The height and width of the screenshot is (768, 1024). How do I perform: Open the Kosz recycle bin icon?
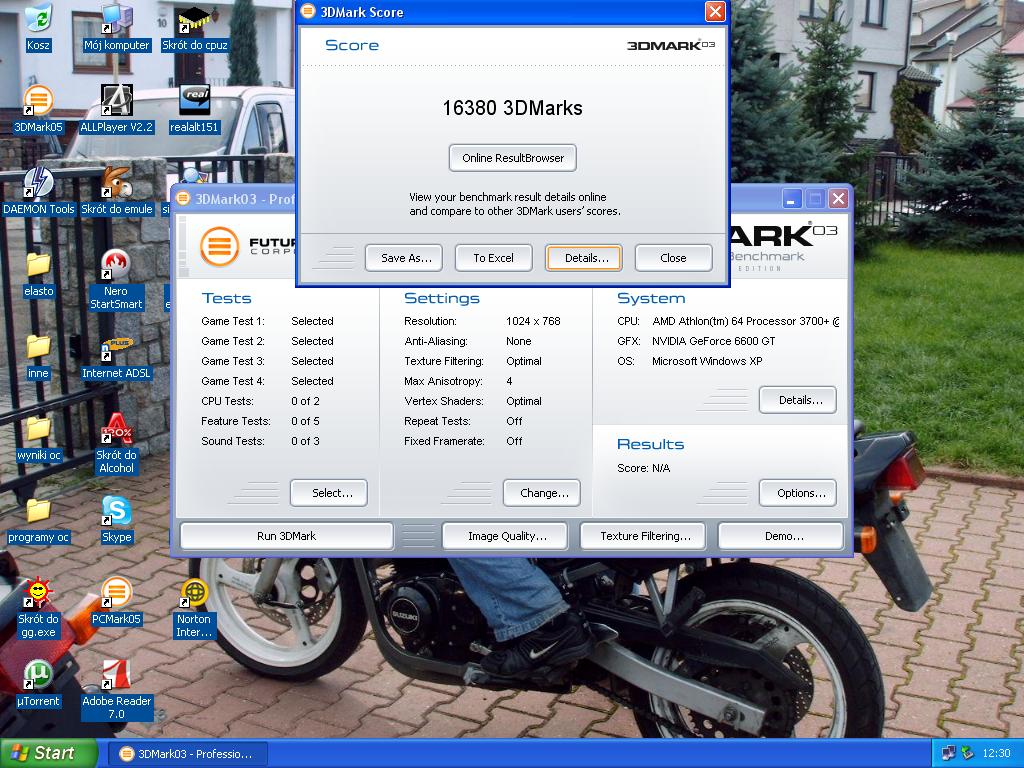pos(38,27)
